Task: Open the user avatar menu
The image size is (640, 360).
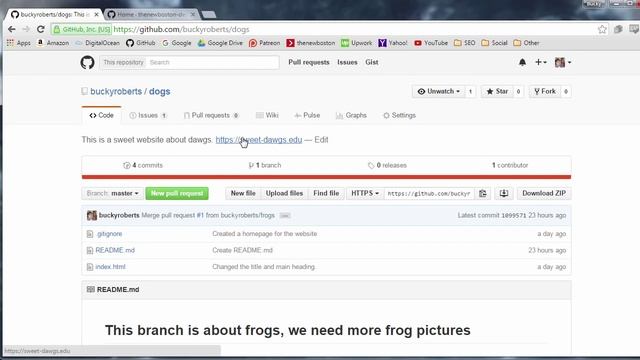Action: pos(562,62)
